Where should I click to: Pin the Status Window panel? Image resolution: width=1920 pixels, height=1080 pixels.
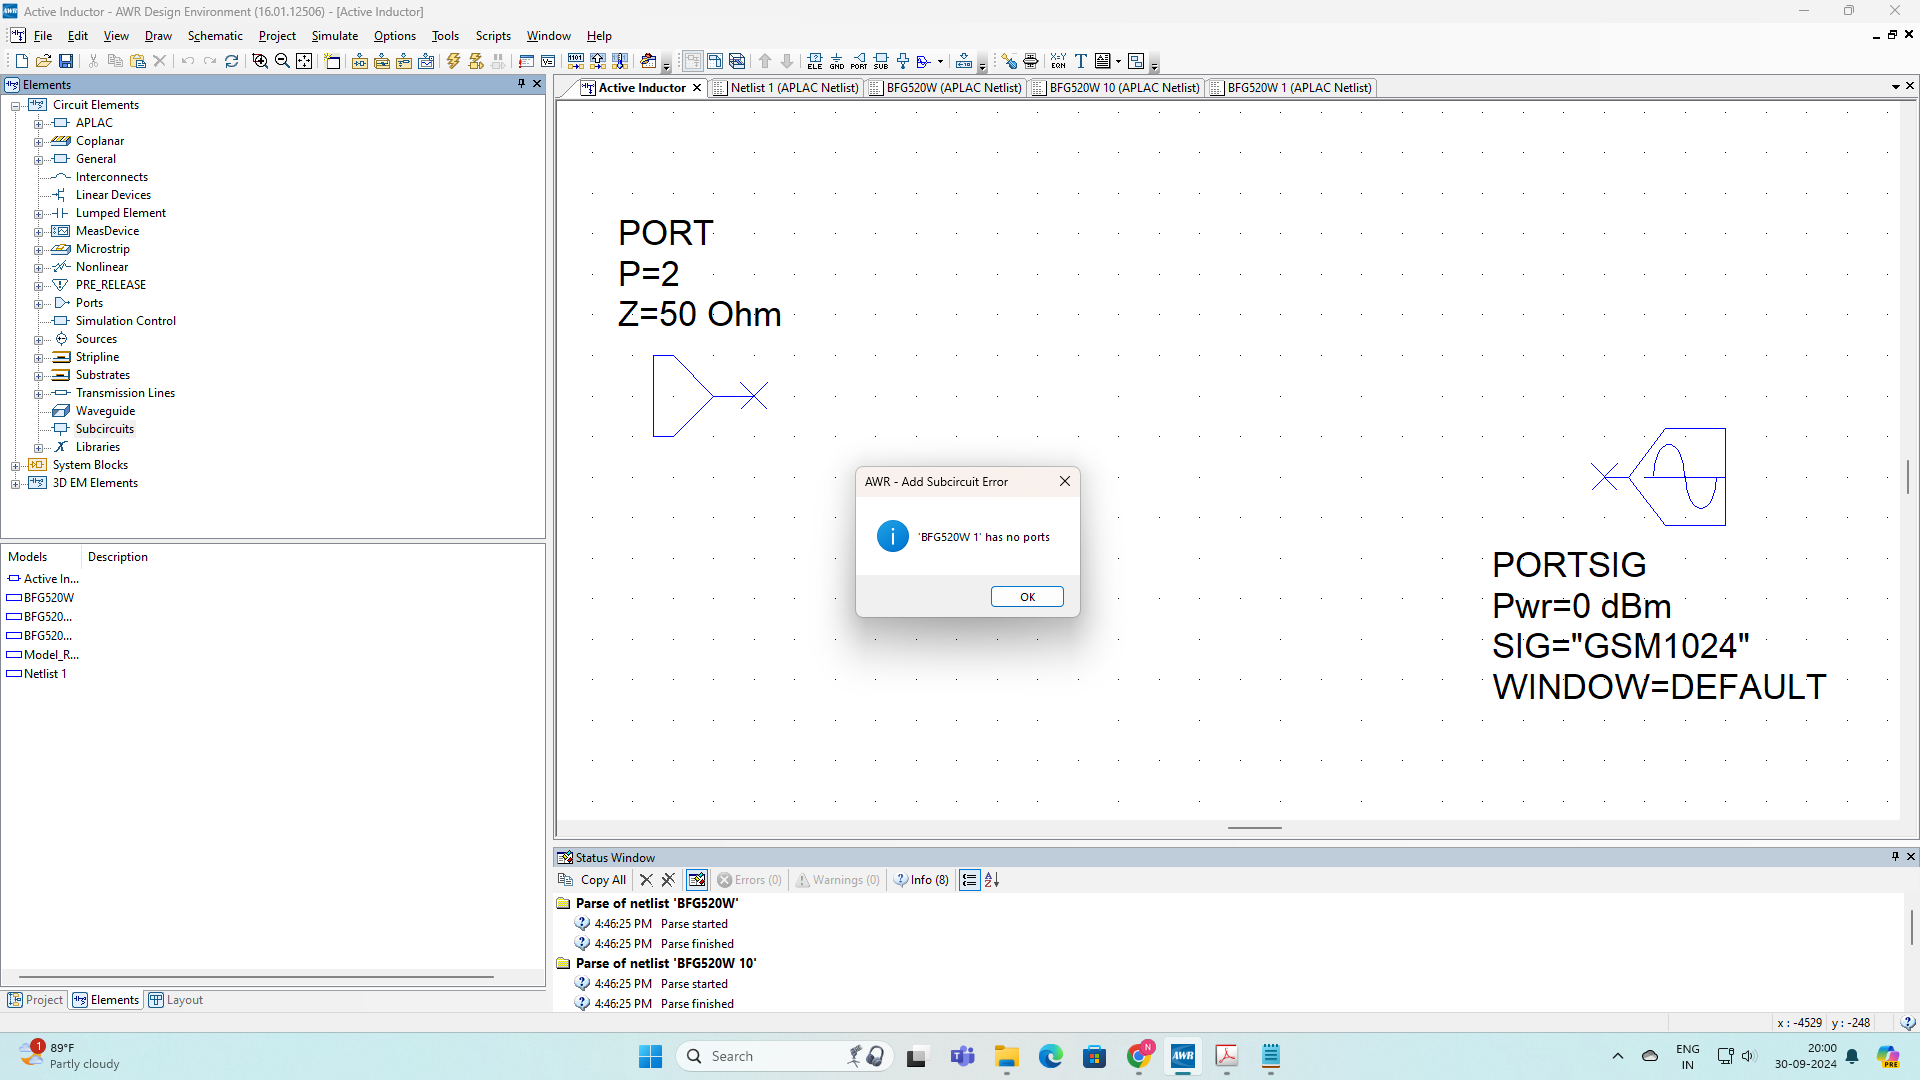click(x=1895, y=857)
